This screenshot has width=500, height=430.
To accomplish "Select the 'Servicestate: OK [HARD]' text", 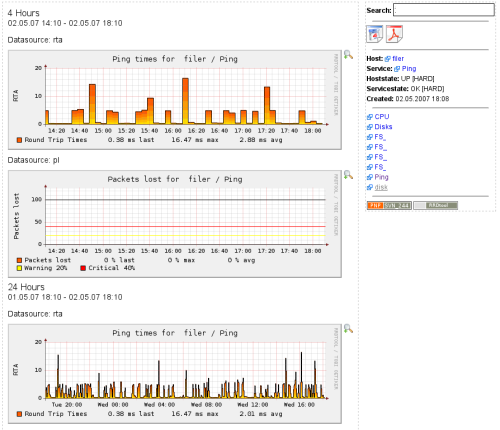I will click(405, 89).
